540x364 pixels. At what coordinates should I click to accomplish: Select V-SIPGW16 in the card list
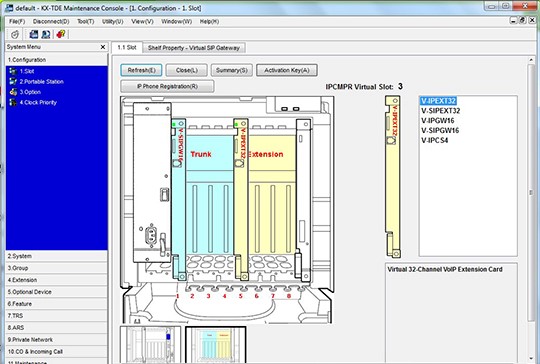[440, 131]
